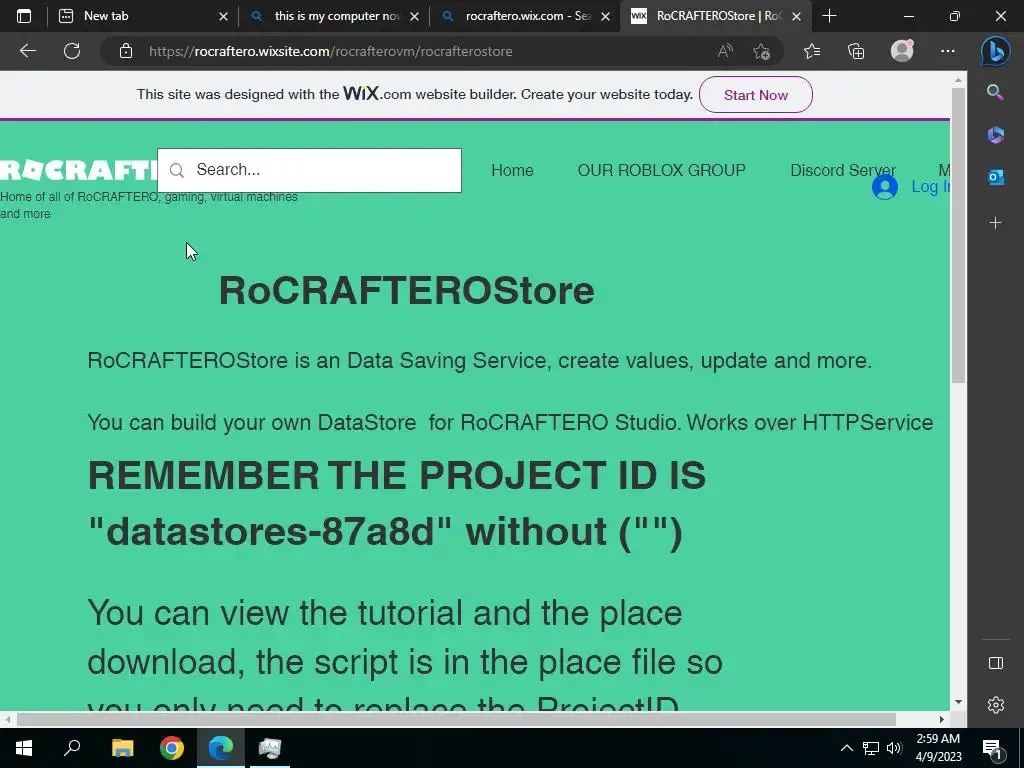Click the horizontal scrollbar thumb
This screenshot has width=1024, height=768.
pos(456,719)
